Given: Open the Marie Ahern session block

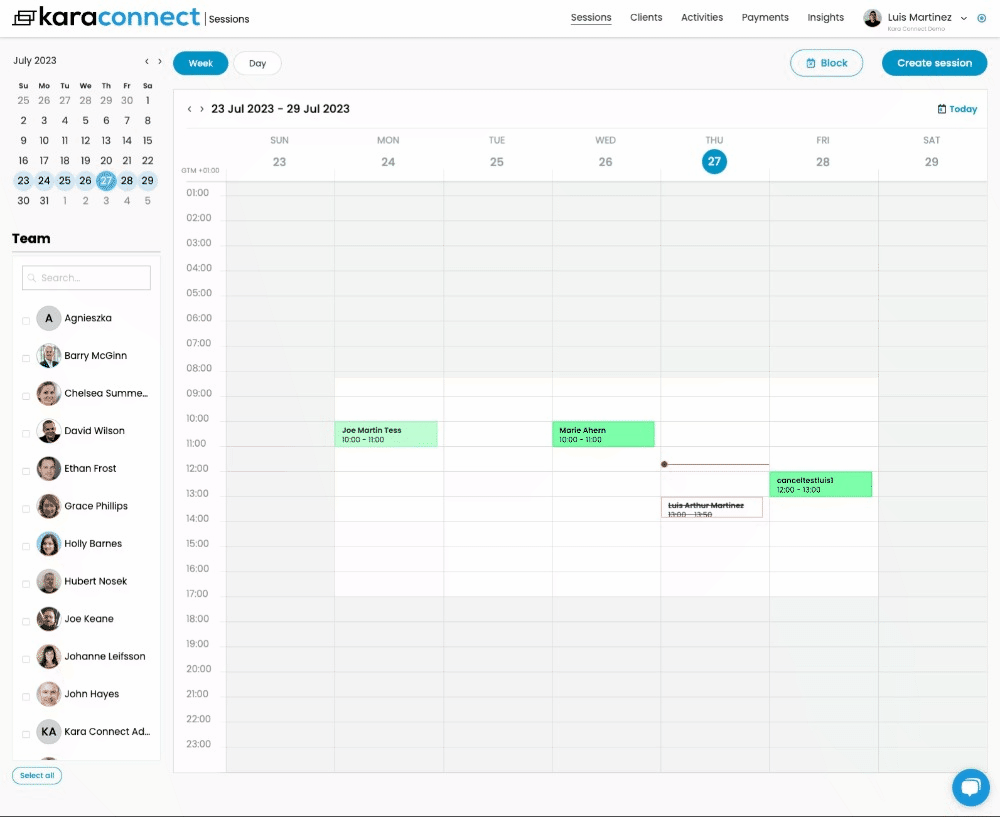Looking at the screenshot, I should coord(603,434).
